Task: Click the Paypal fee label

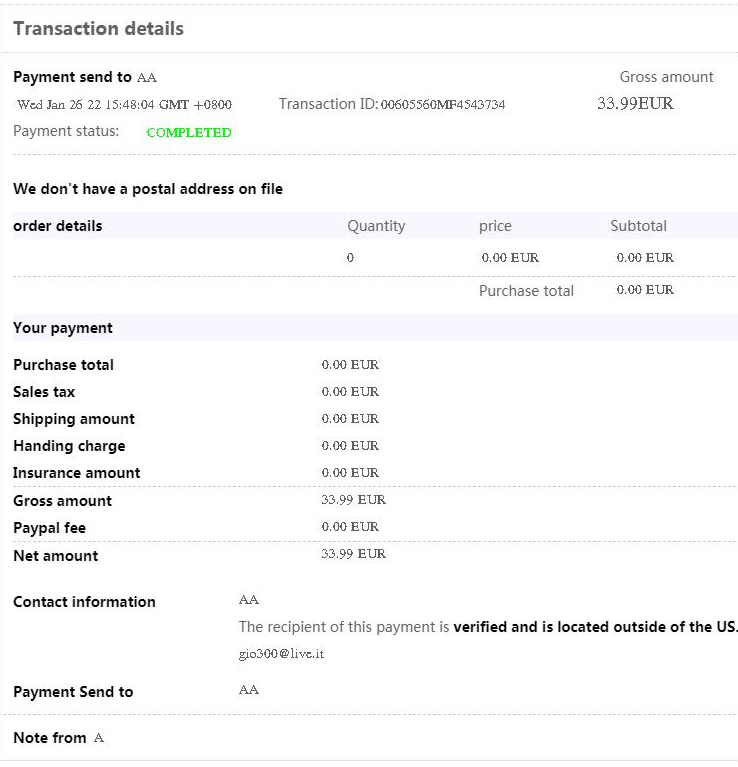Action: [49, 528]
